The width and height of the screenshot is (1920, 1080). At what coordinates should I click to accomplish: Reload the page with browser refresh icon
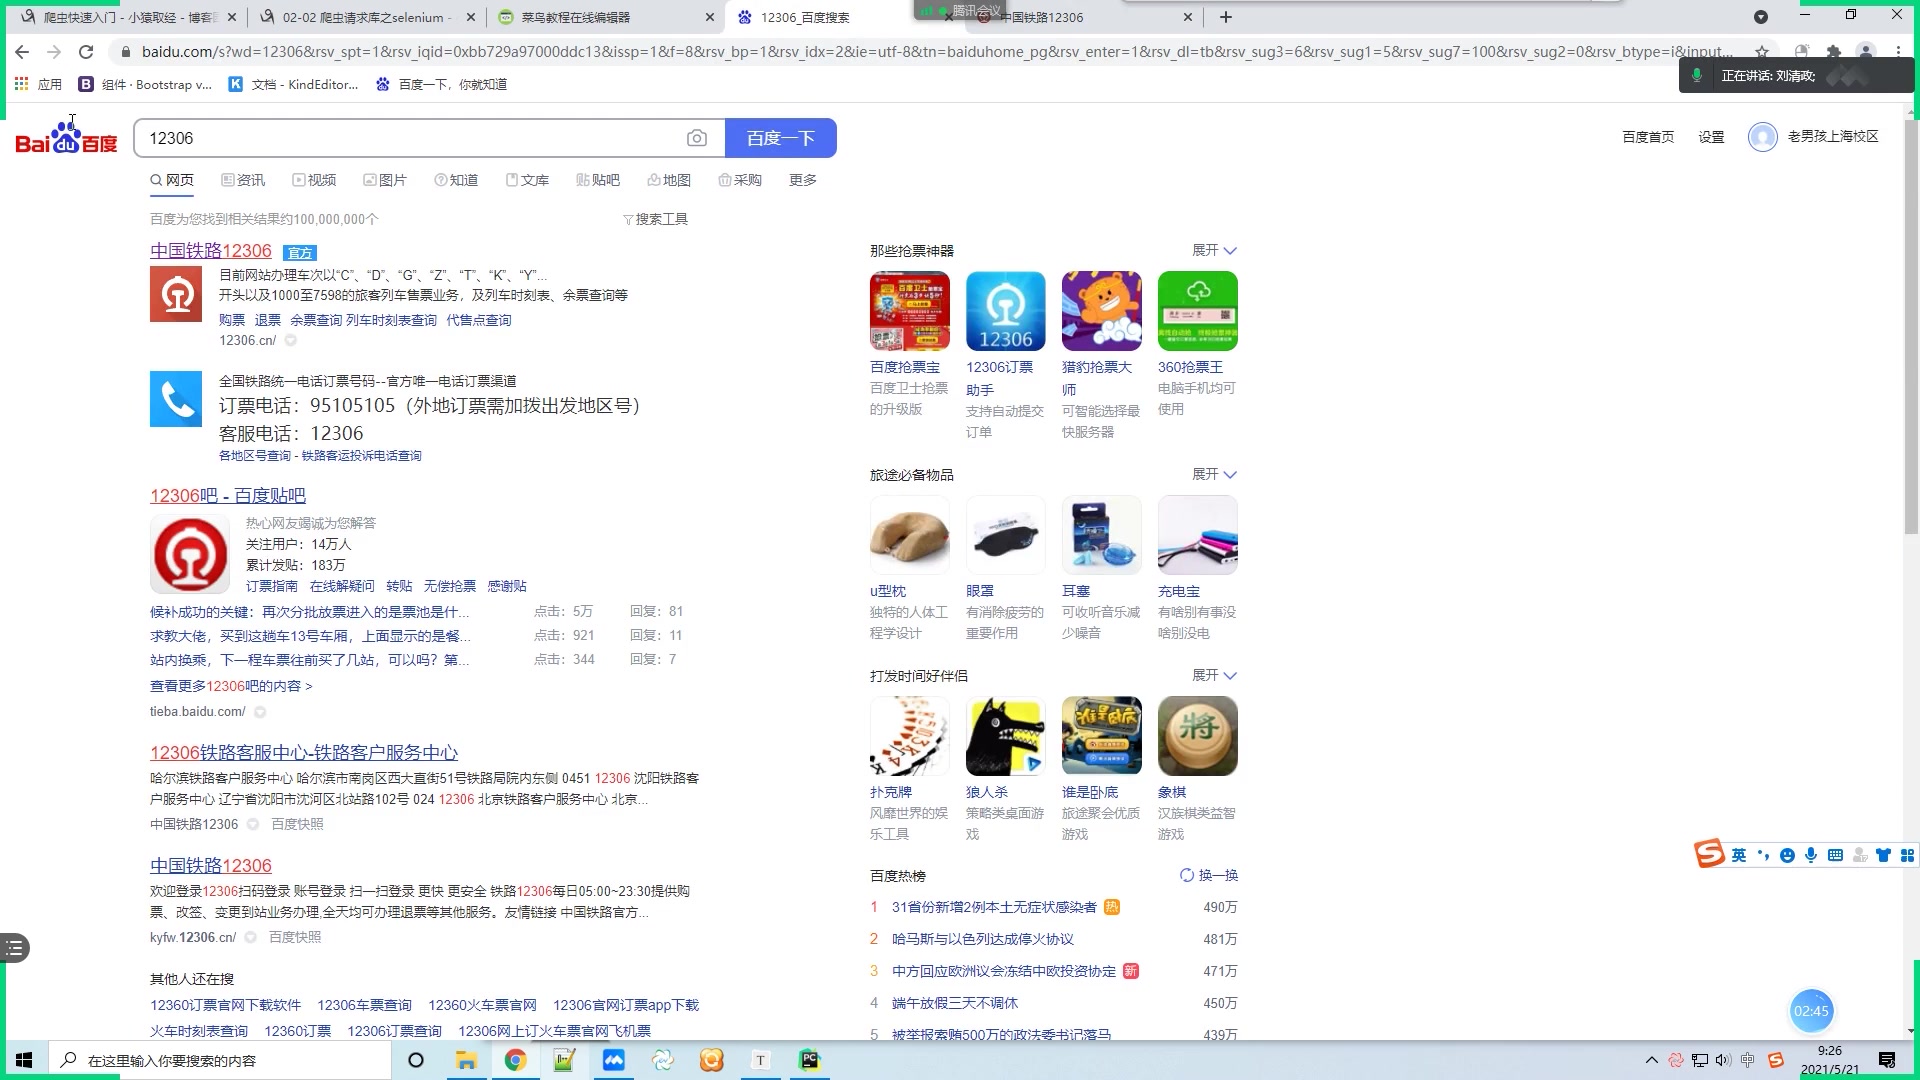click(86, 52)
